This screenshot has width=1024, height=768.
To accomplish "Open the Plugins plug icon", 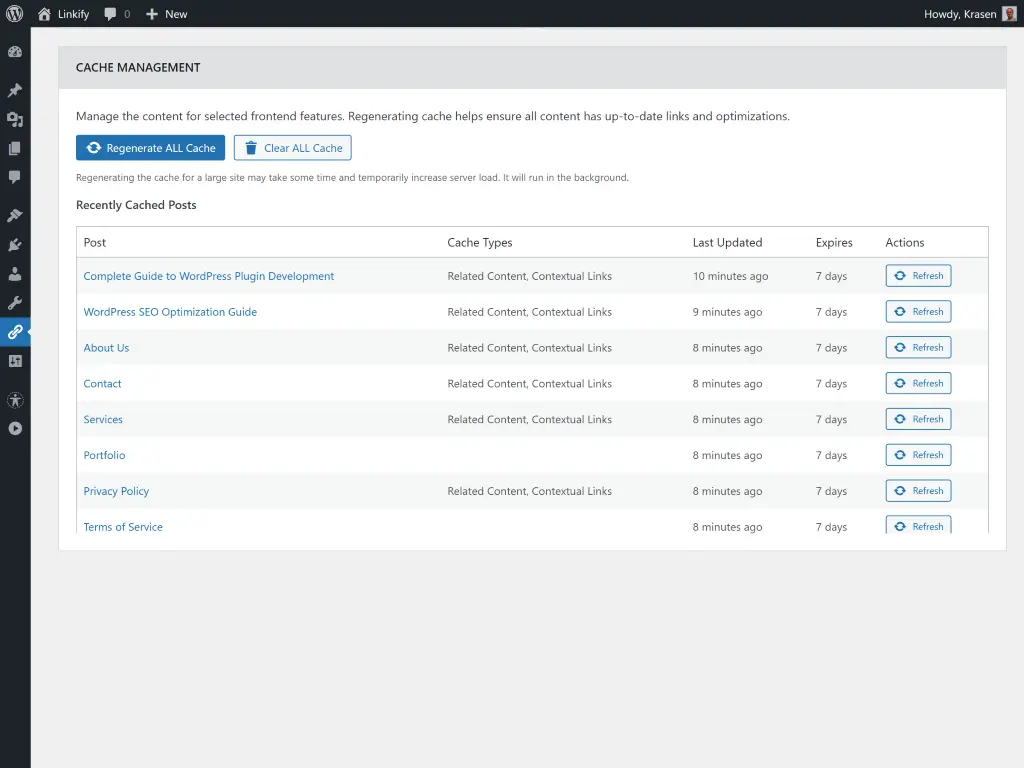I will (x=15, y=244).
